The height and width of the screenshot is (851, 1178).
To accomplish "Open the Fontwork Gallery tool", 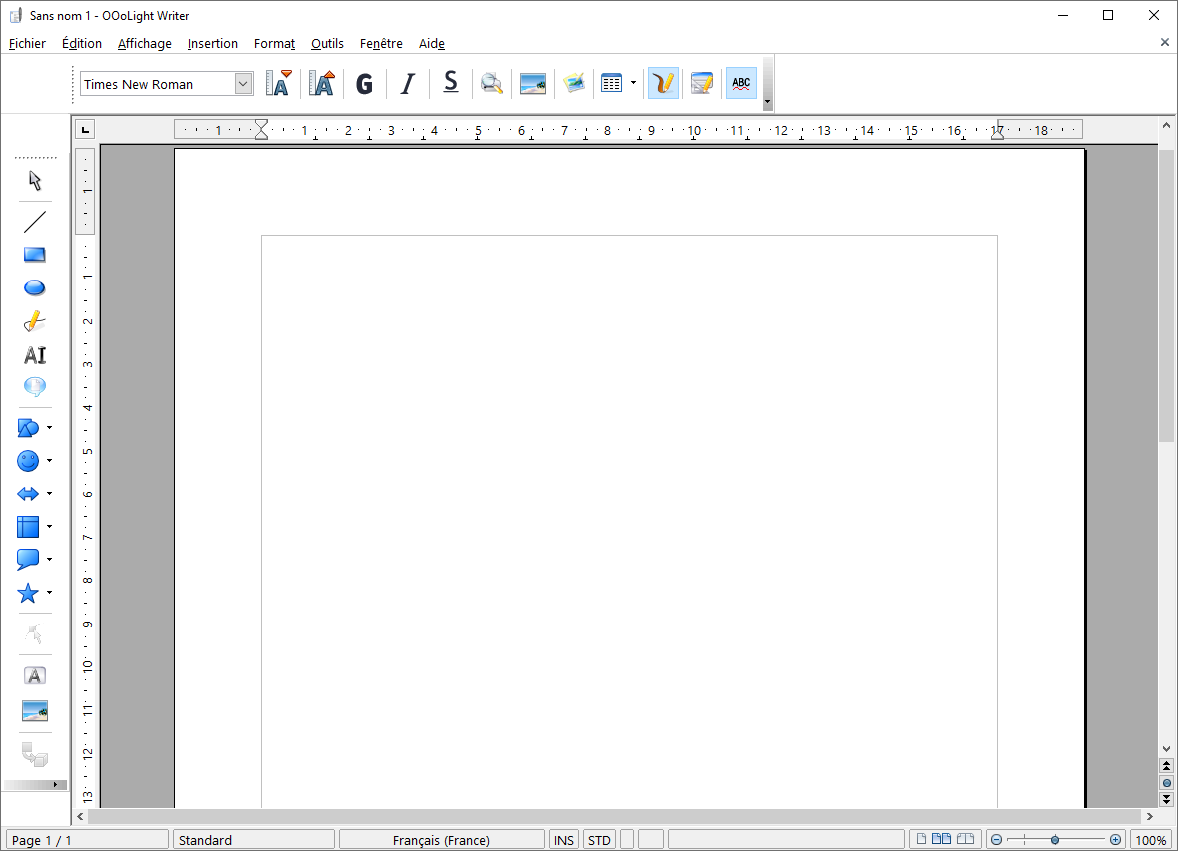I will (34, 675).
